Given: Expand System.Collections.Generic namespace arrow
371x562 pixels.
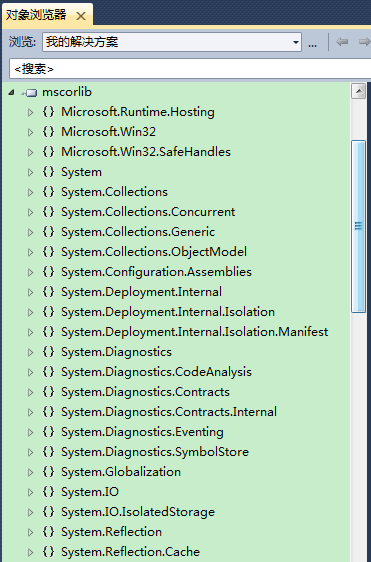Looking at the screenshot, I should click(x=31, y=233).
